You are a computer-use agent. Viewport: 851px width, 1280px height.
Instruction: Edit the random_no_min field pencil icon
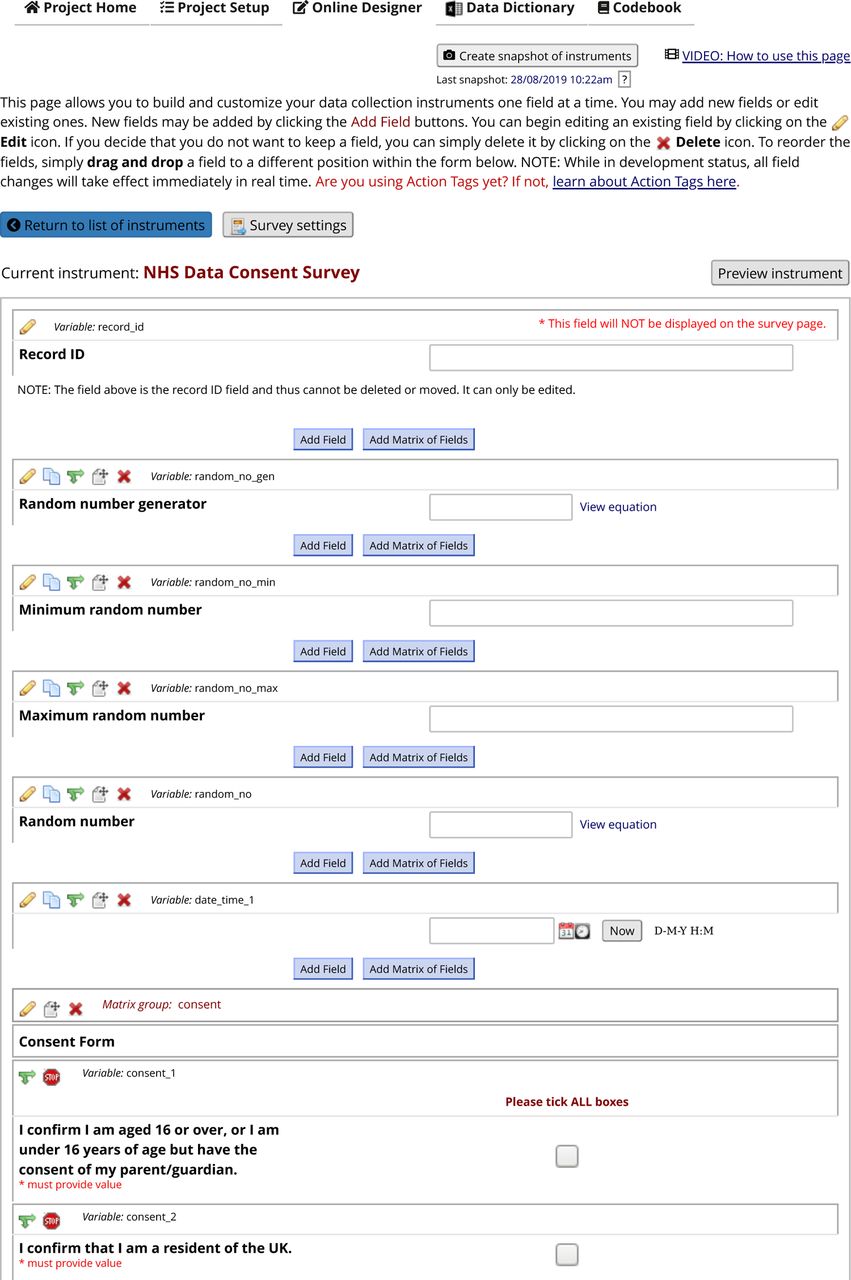(28, 582)
